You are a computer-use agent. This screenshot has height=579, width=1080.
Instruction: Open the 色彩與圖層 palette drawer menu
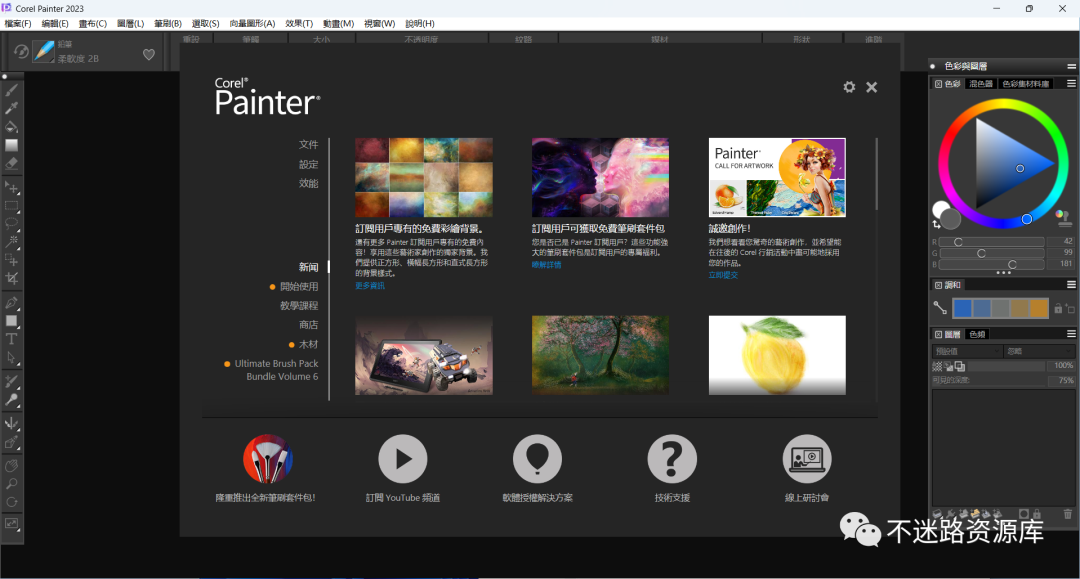(1071, 66)
